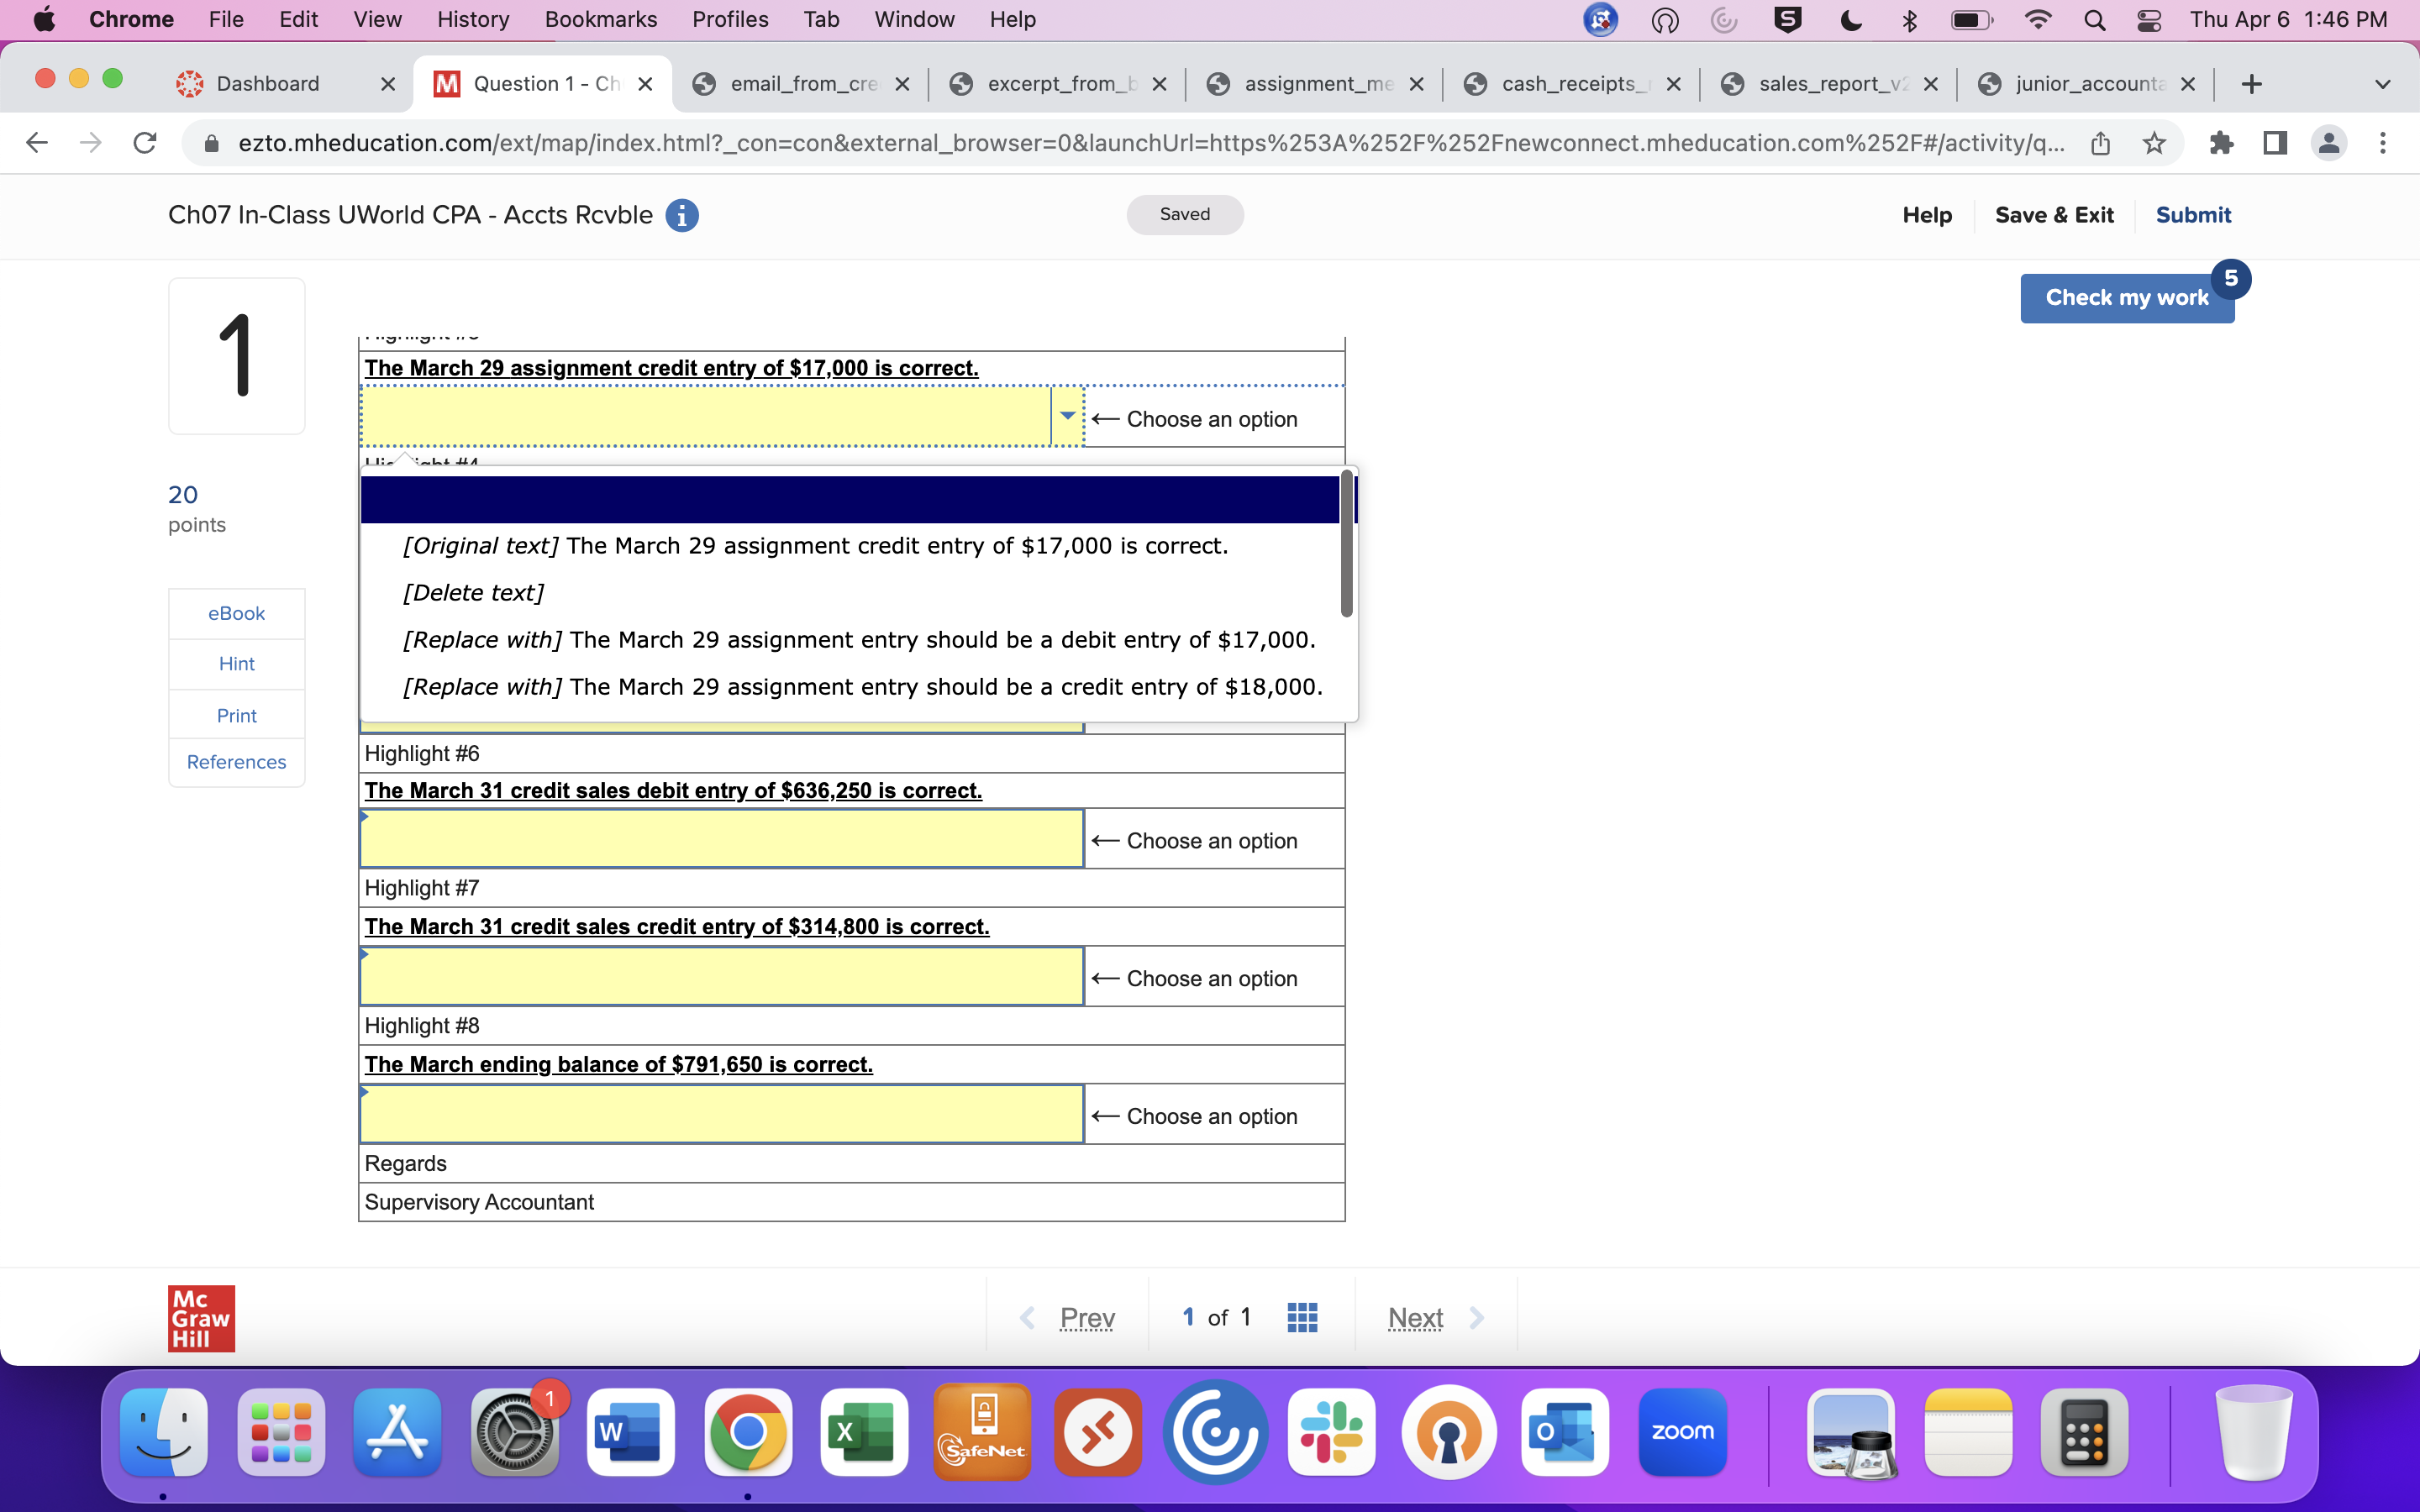Open Slack from the Dock
Screen dimensions: 2420x1512
pos(1332,1432)
